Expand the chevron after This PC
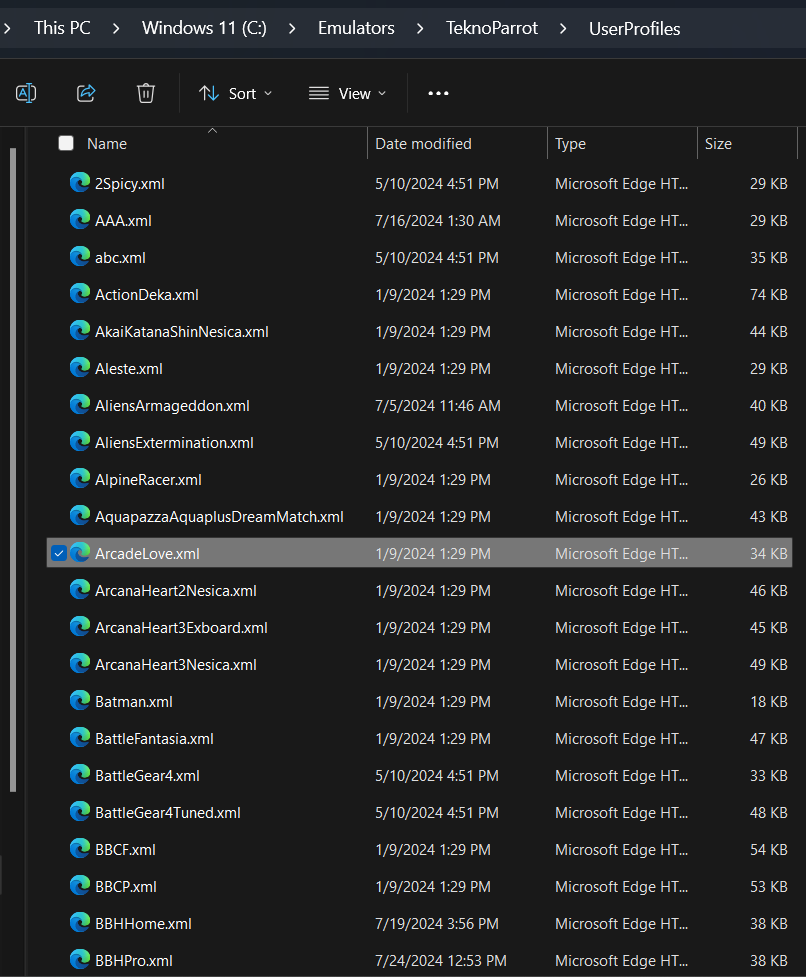The image size is (806, 977). point(116,29)
